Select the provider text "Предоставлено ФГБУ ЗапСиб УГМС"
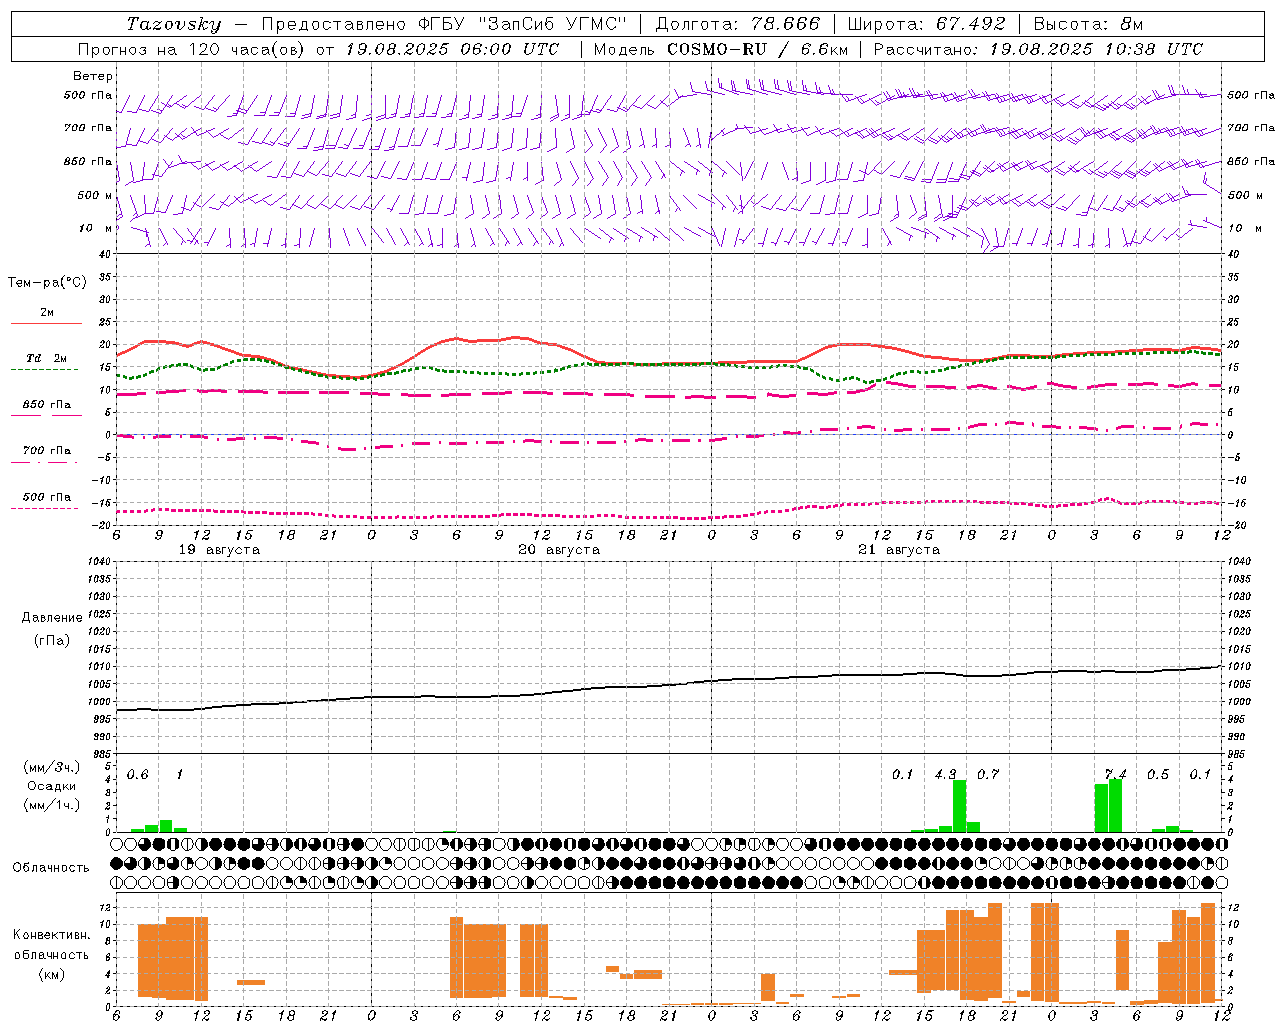Viewport: 1280px width, 1024px height. click(x=444, y=24)
